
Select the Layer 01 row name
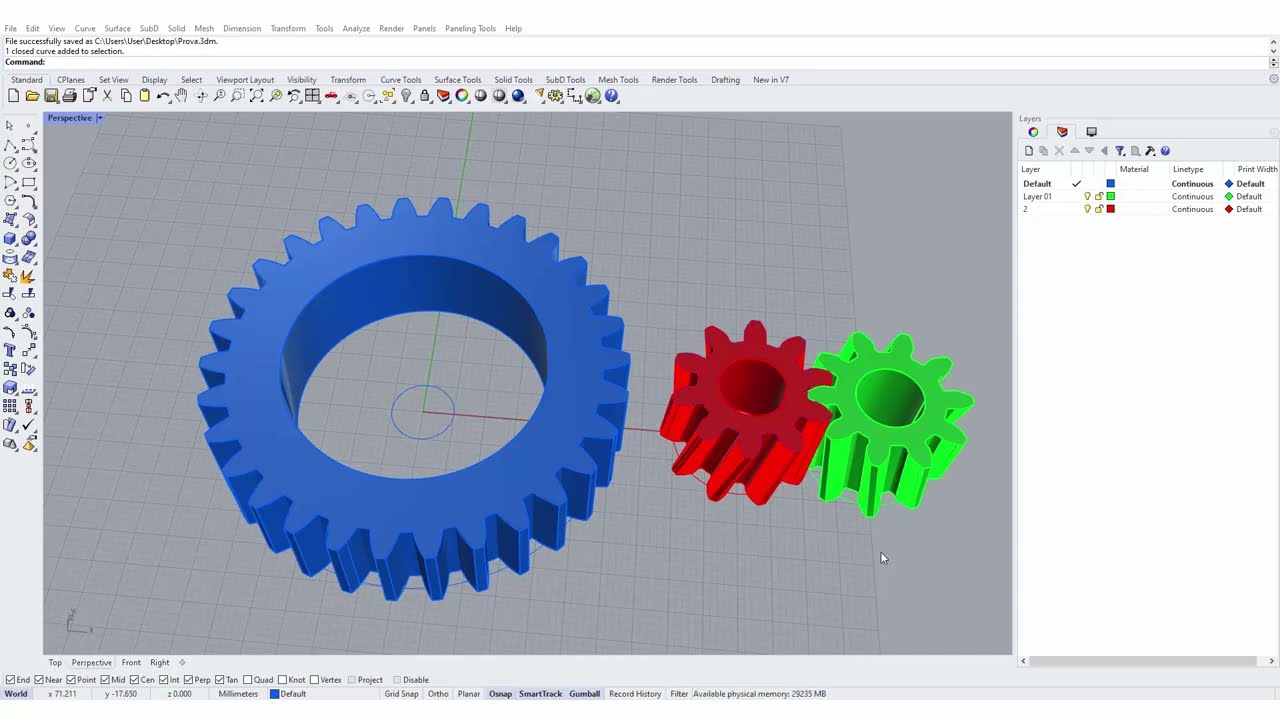pos(1037,197)
